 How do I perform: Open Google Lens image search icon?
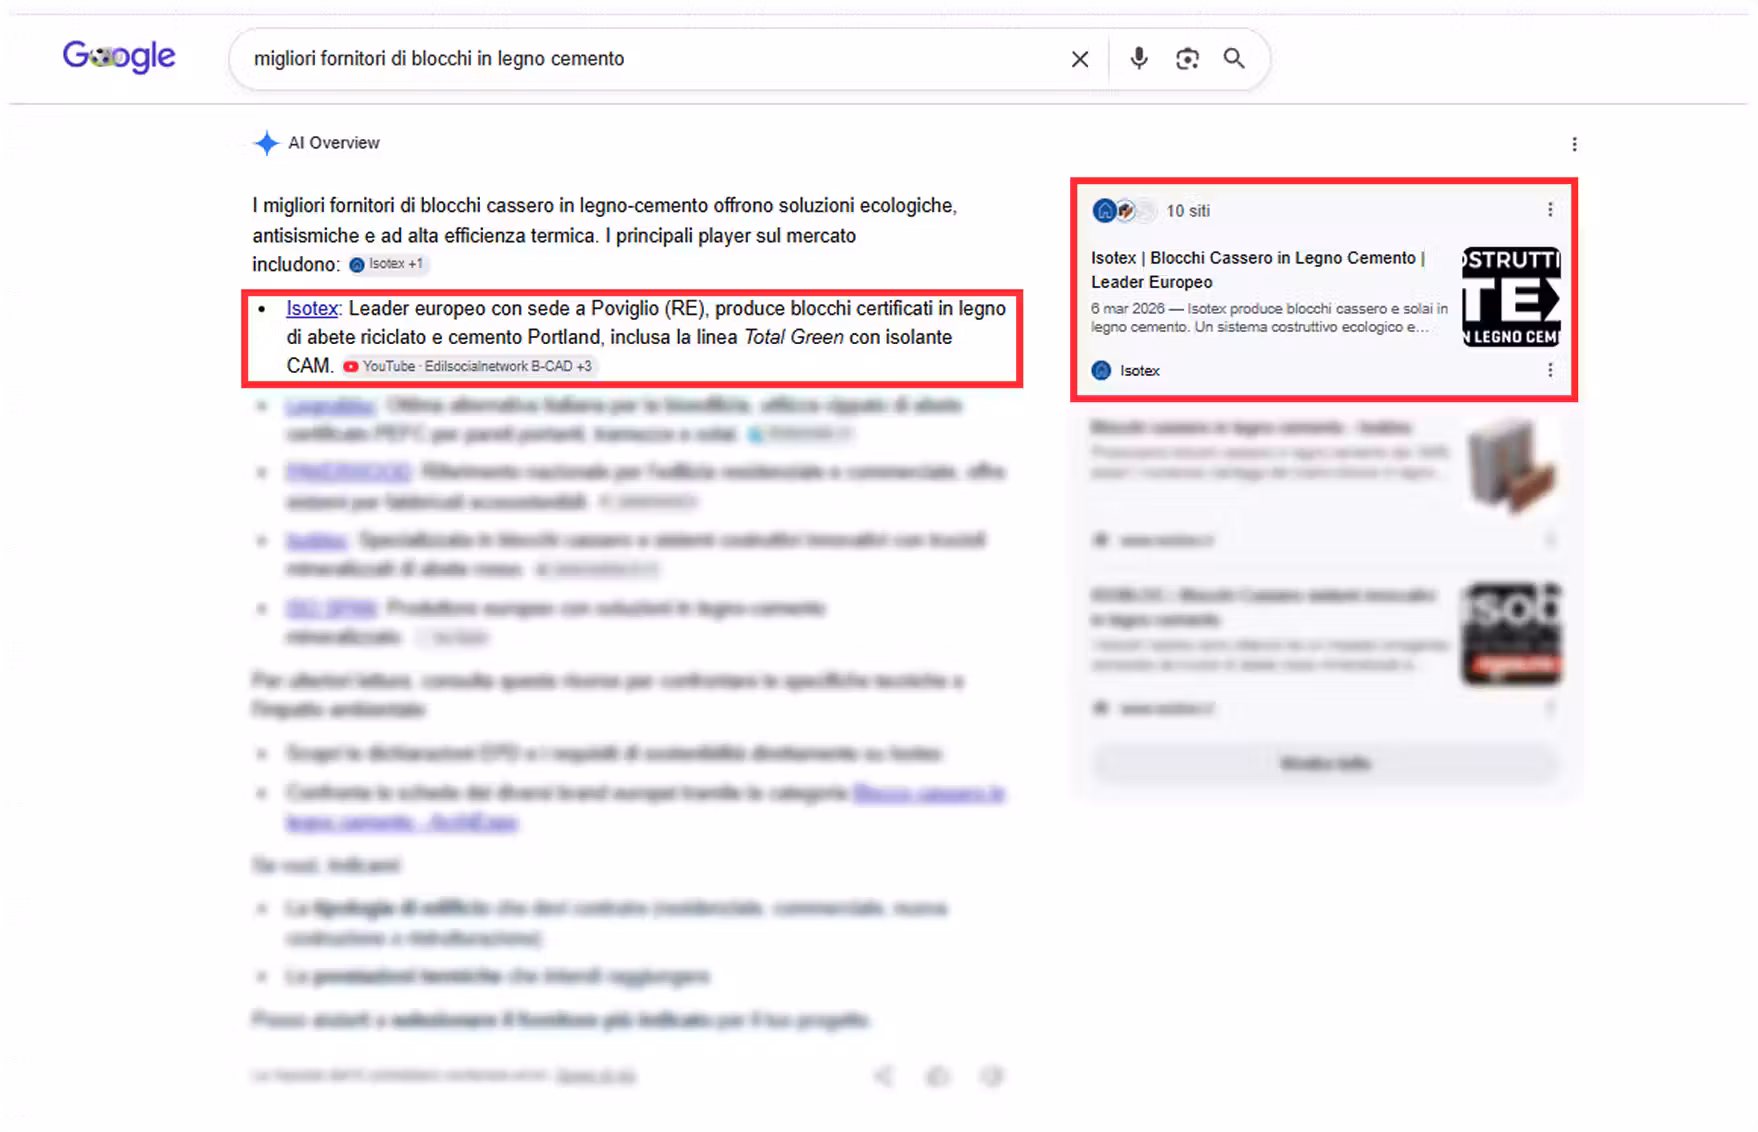(x=1187, y=59)
